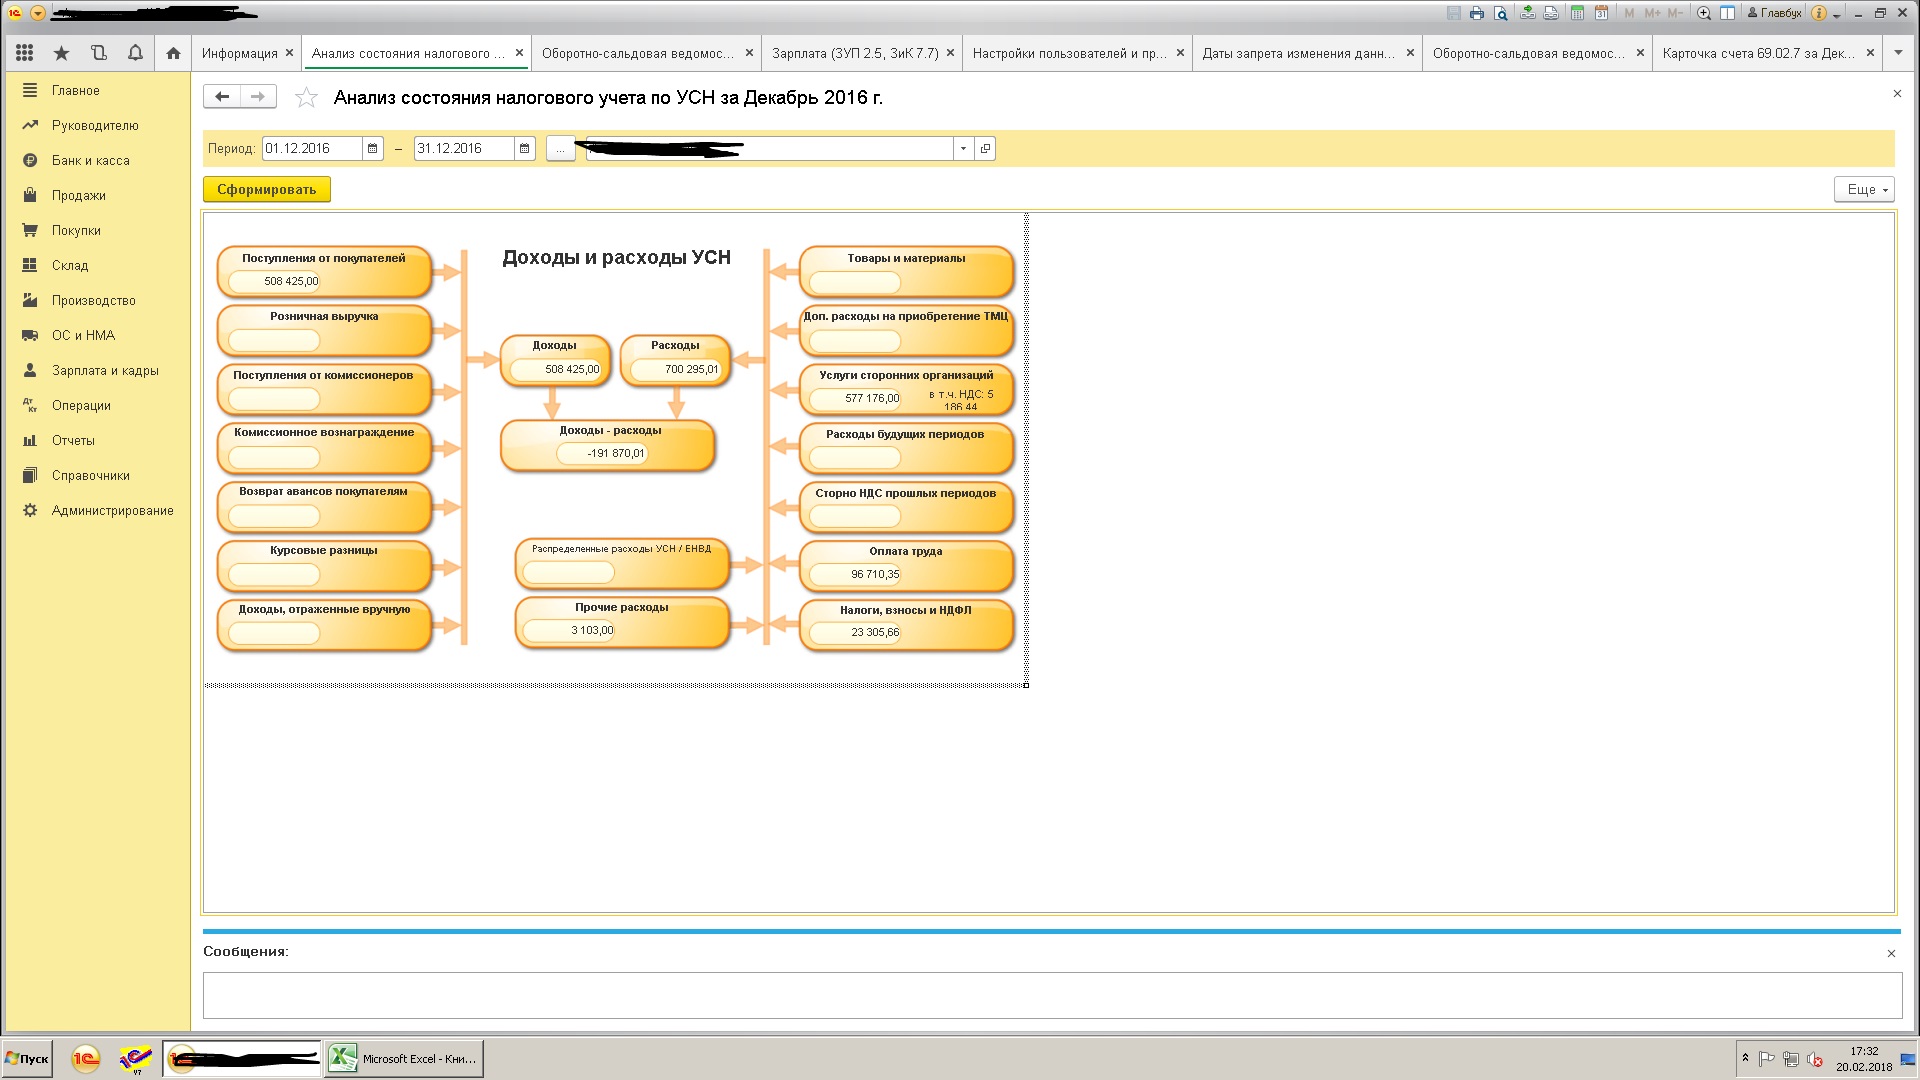This screenshot has width=1920, height=1080.
Task: Open Microsoft Excel from taskbar
Action: pyautogui.click(x=404, y=1058)
